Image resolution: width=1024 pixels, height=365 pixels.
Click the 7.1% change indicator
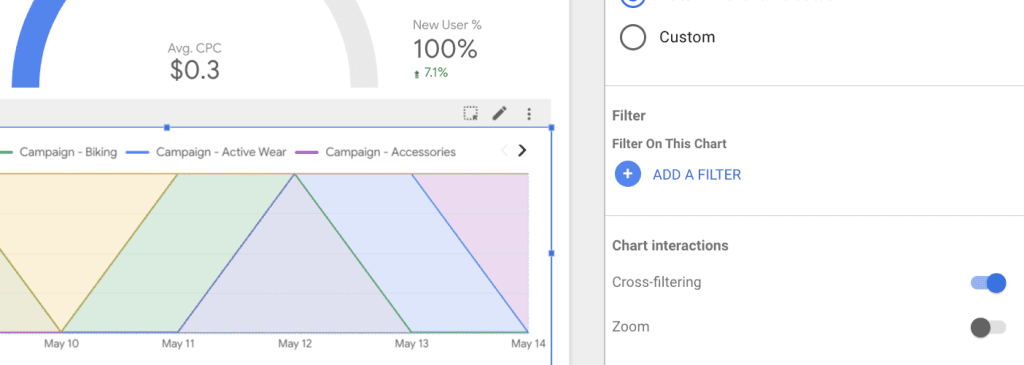[x=431, y=73]
